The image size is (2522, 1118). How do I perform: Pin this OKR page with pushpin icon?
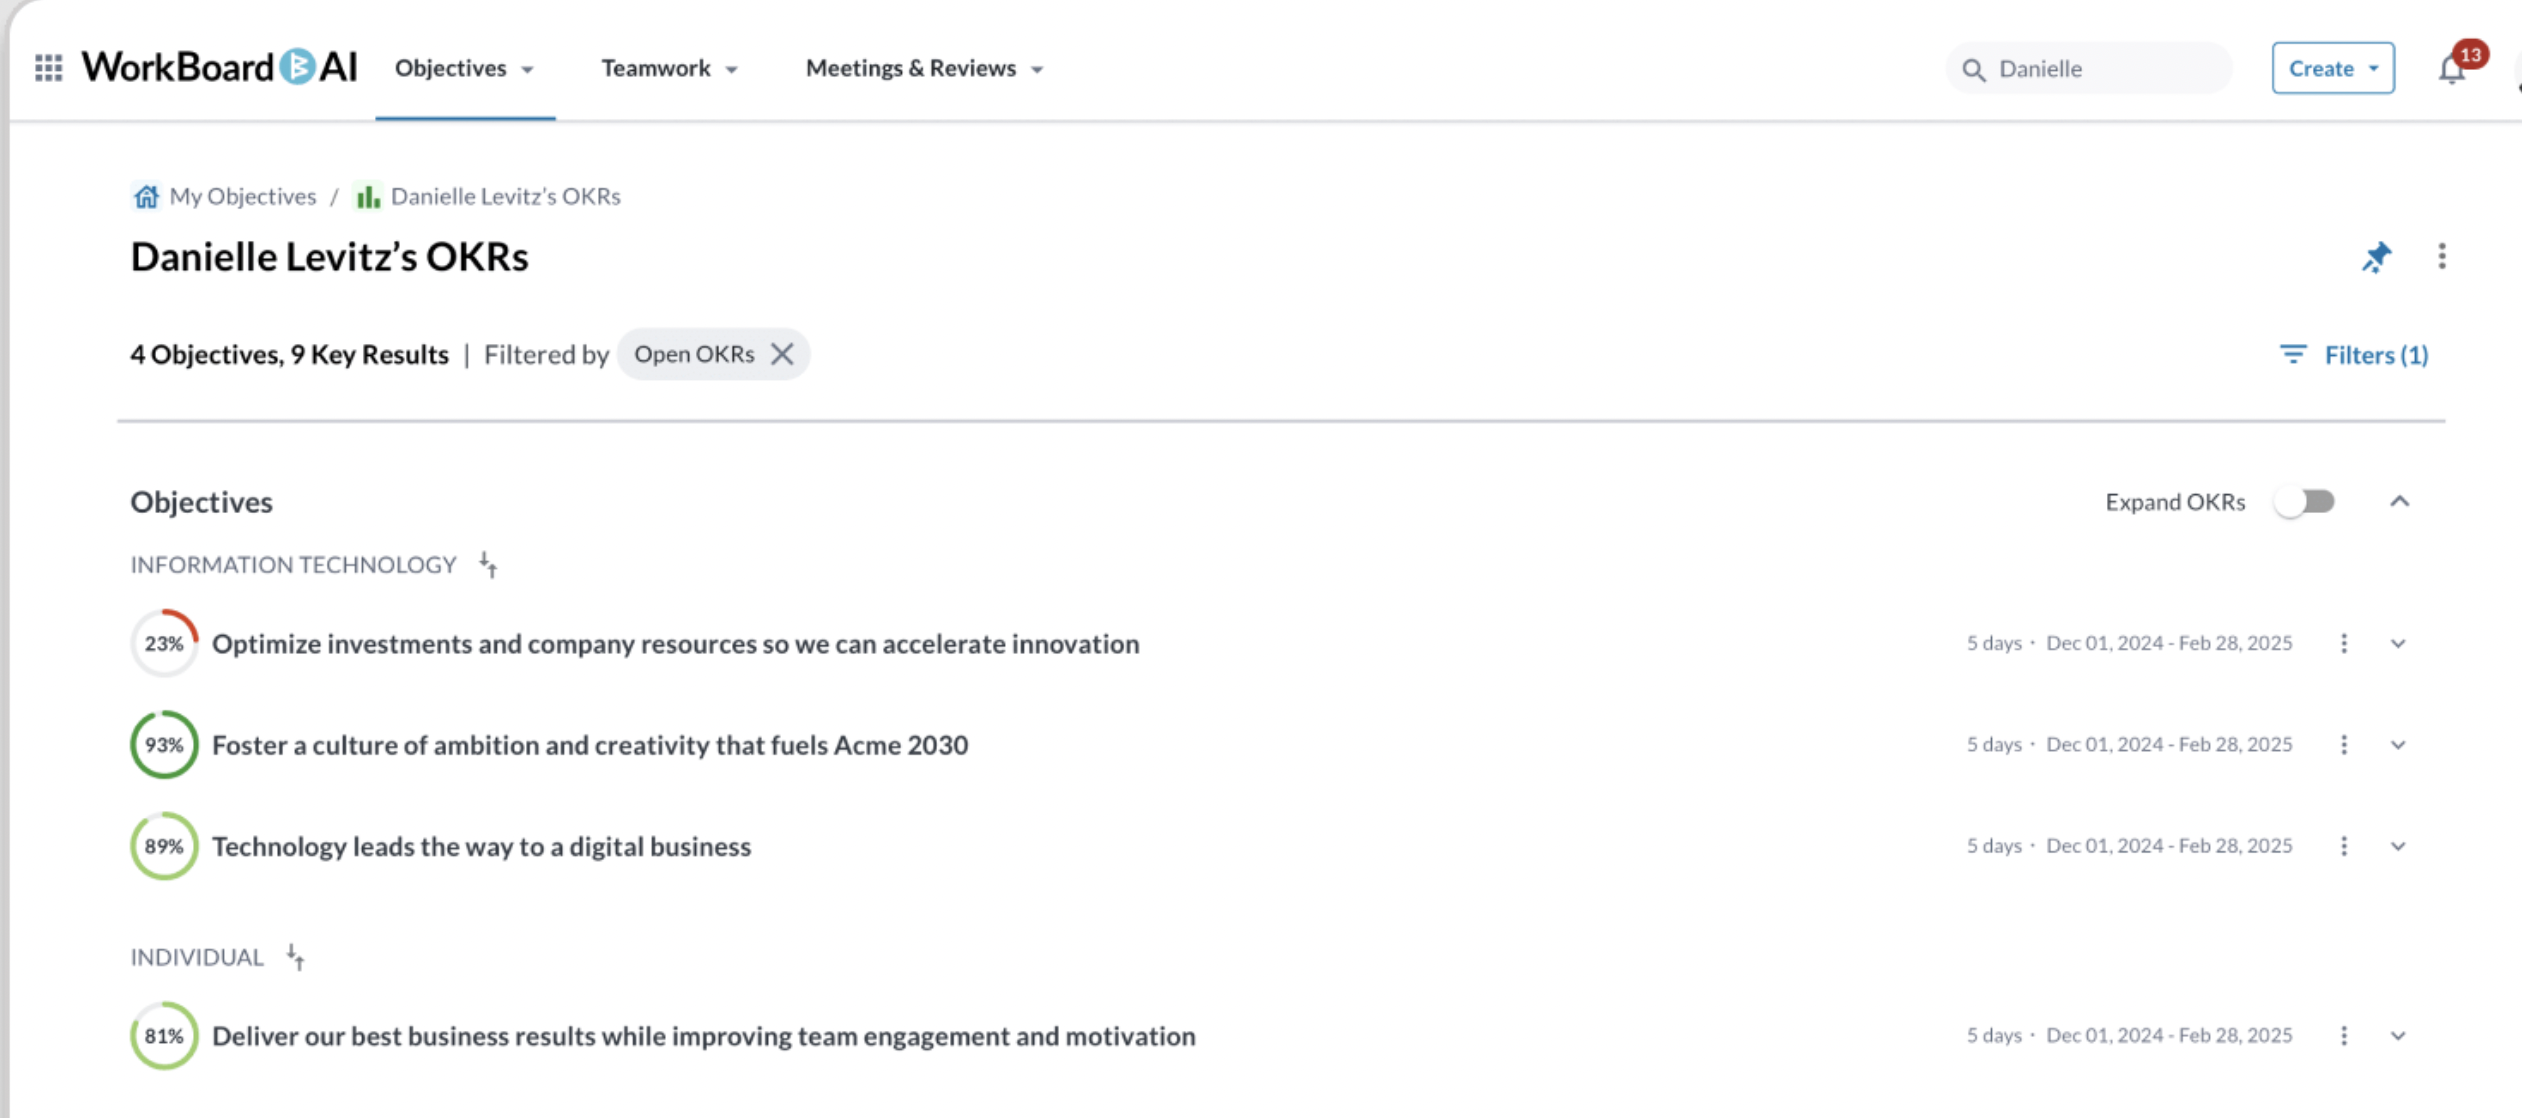[2377, 257]
